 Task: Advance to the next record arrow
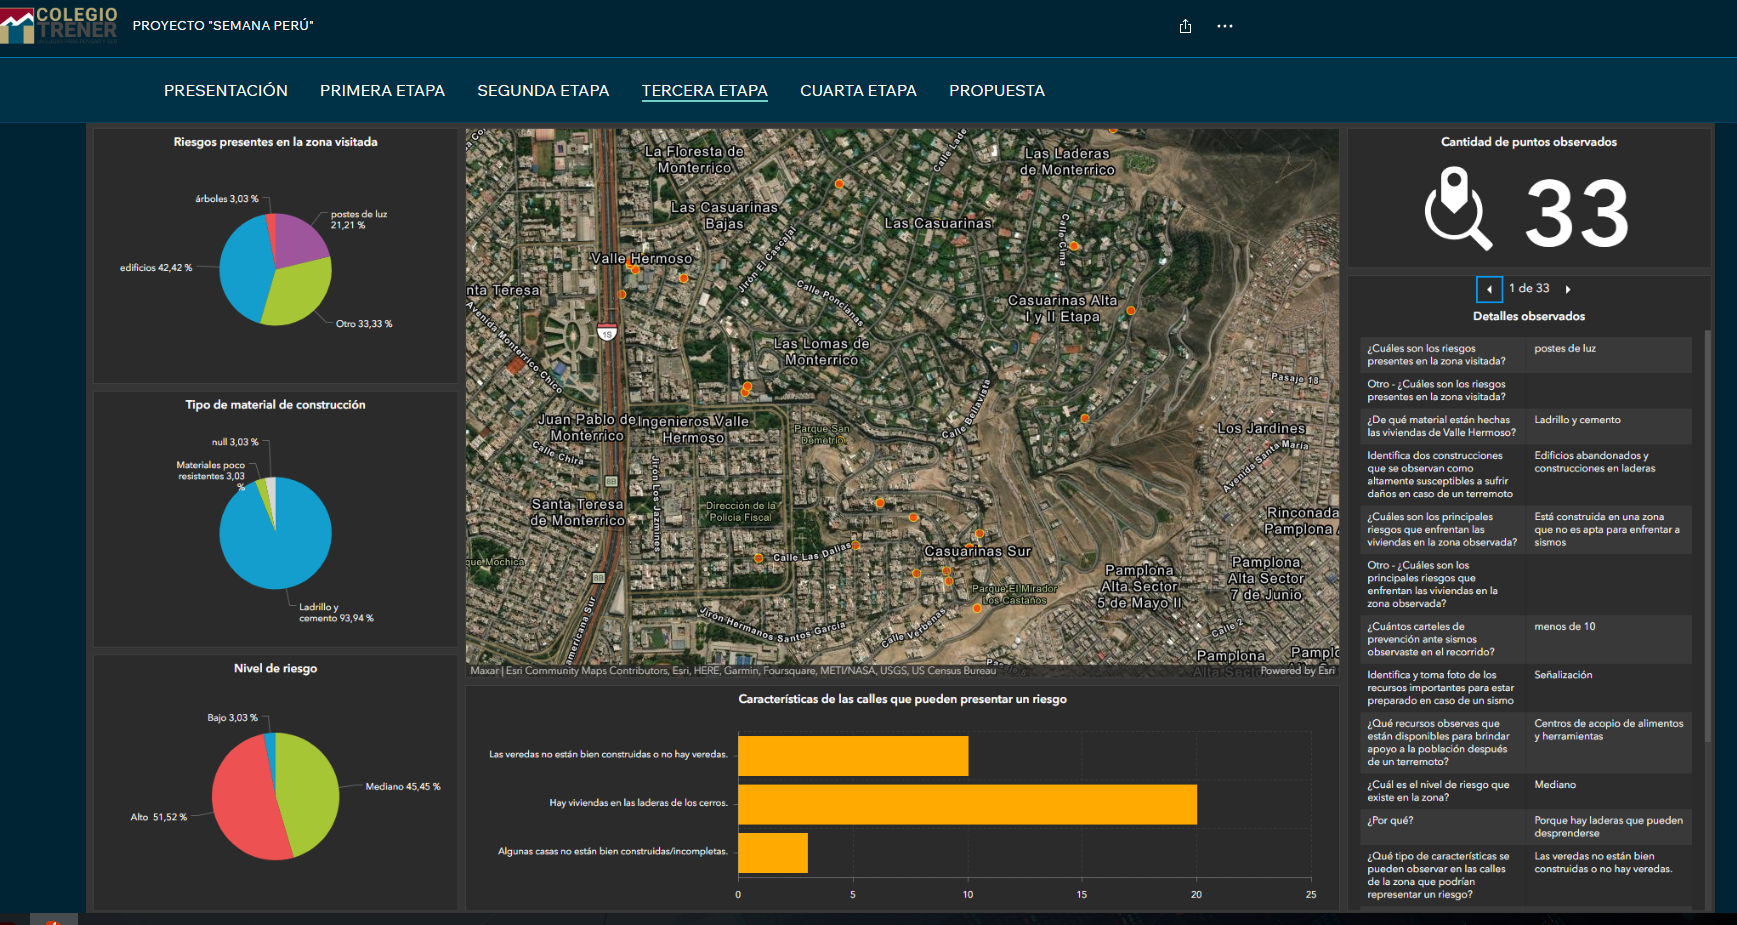tap(1567, 289)
